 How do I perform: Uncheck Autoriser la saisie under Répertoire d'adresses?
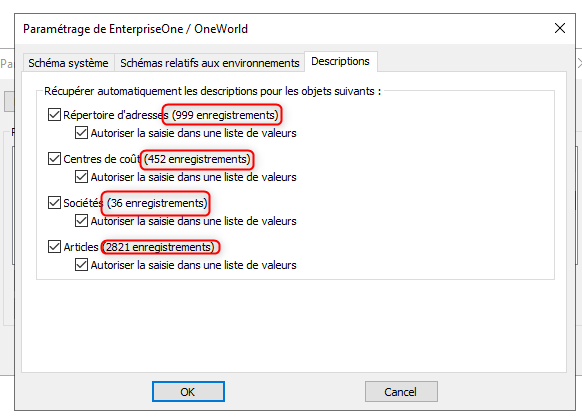[x=81, y=133]
